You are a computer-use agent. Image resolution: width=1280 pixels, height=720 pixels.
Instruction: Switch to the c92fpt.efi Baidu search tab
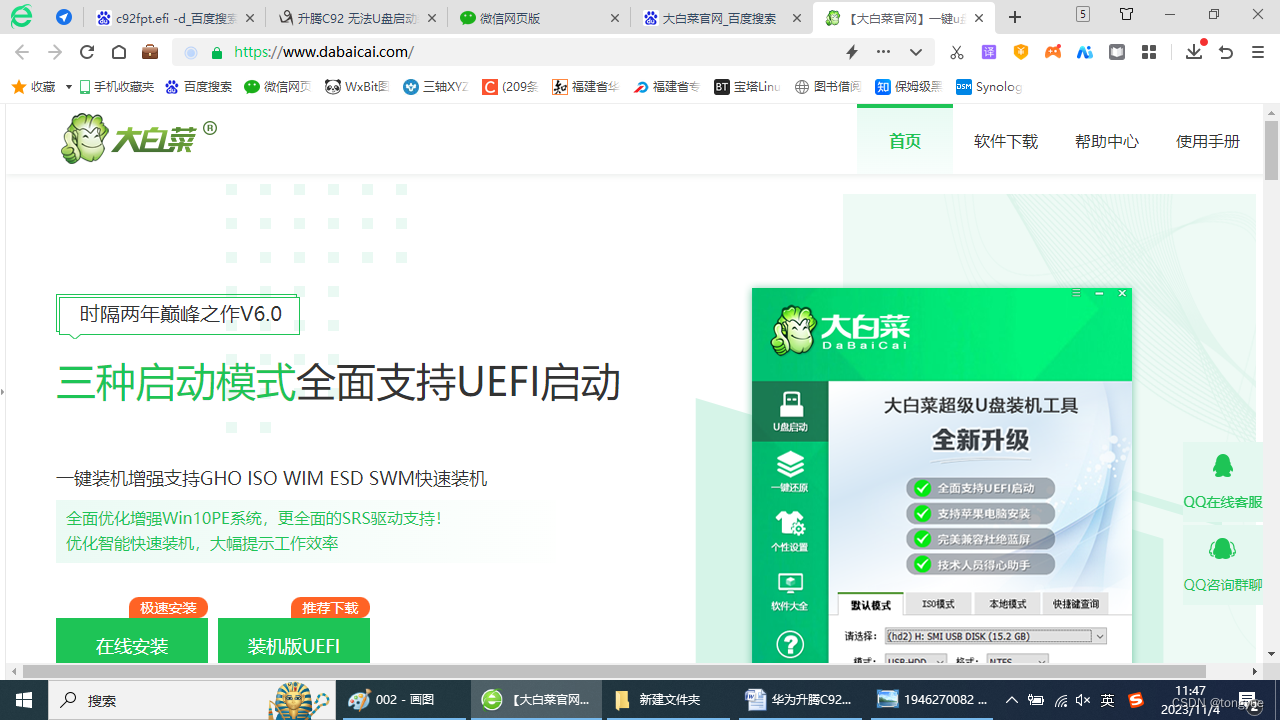tap(175, 18)
